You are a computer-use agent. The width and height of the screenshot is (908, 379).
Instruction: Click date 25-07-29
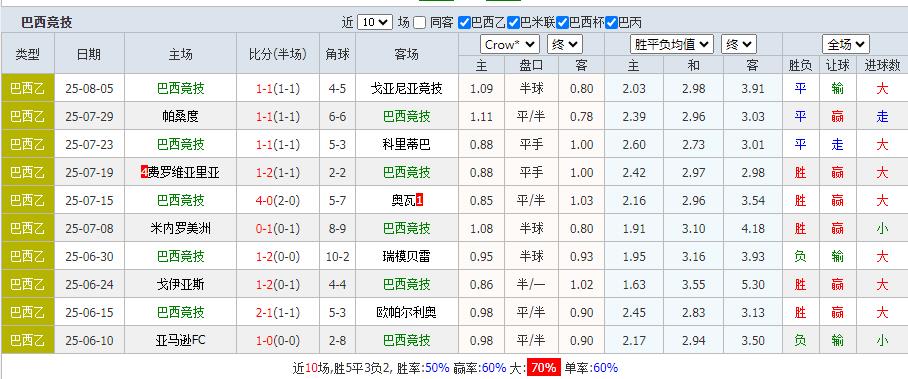[x=89, y=116]
